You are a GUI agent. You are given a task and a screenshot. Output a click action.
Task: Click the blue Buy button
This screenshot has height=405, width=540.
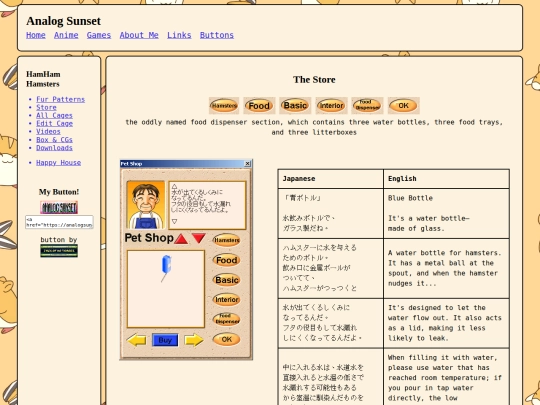165,340
